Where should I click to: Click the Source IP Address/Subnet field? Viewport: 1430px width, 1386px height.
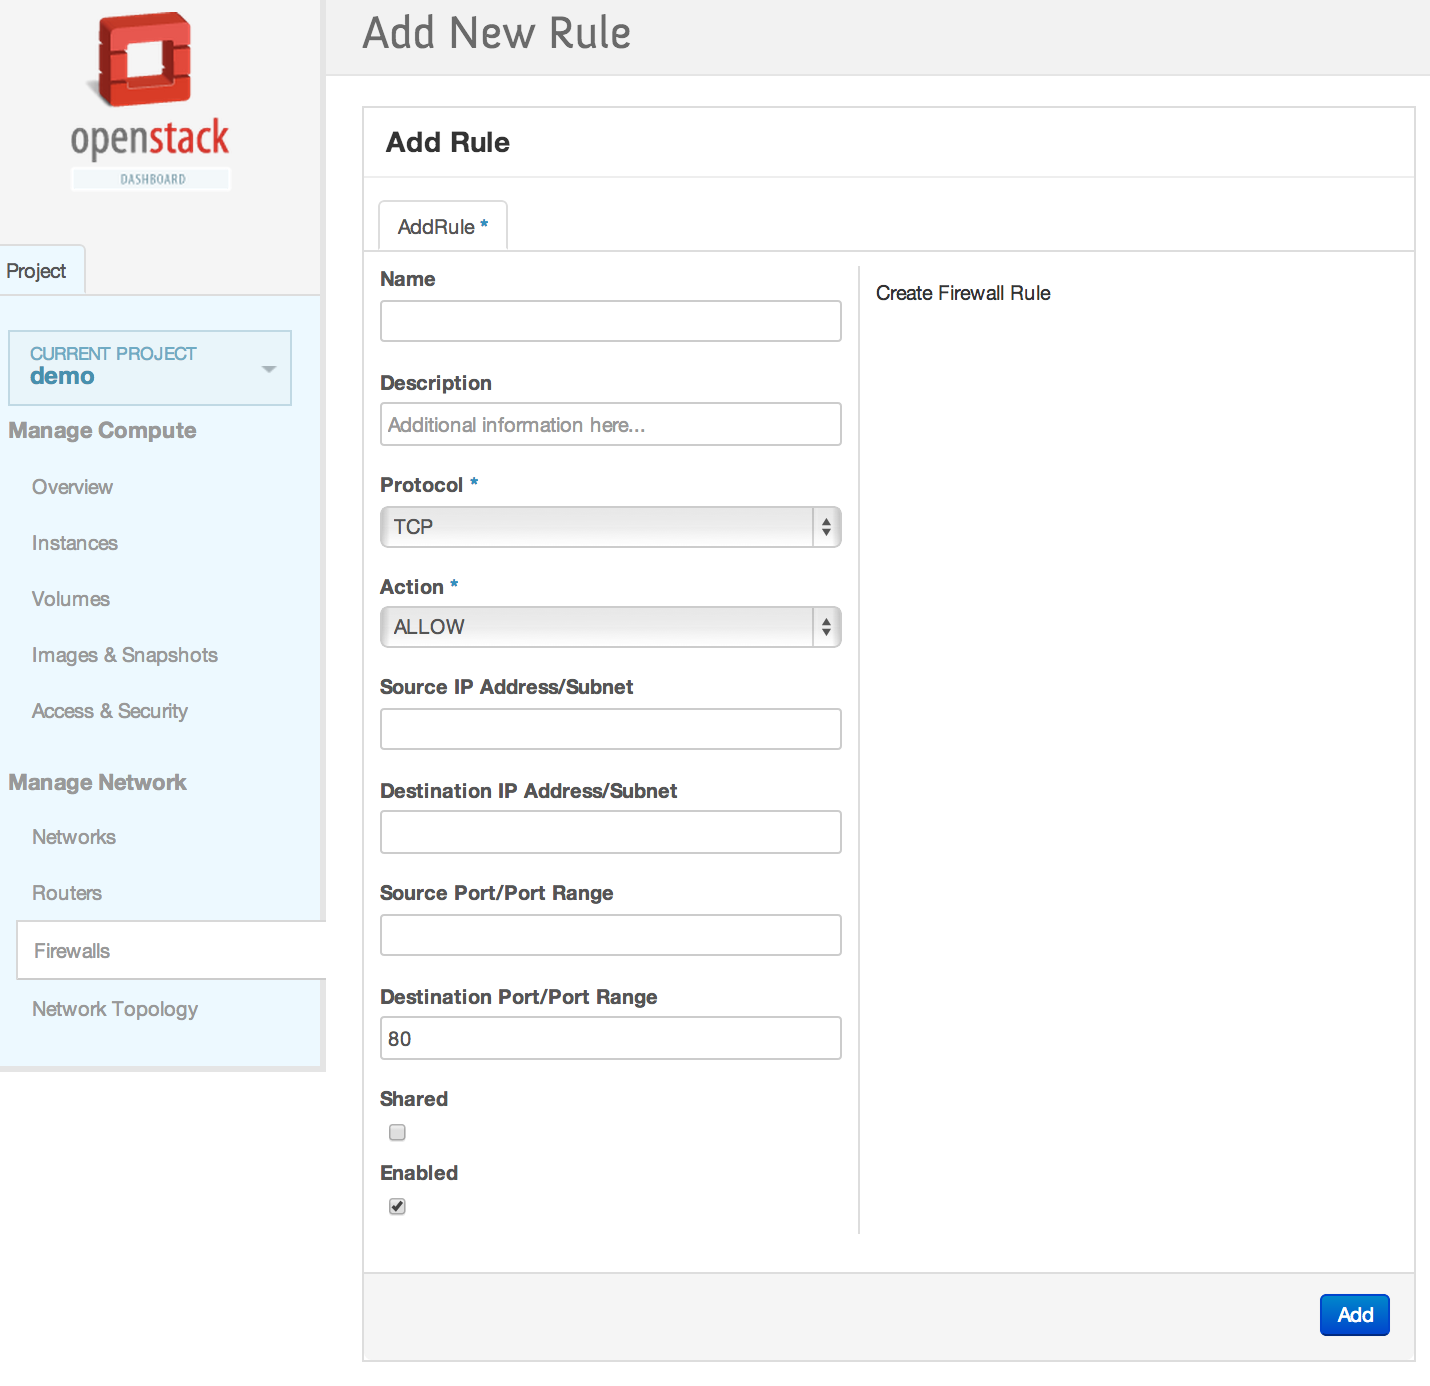click(610, 729)
